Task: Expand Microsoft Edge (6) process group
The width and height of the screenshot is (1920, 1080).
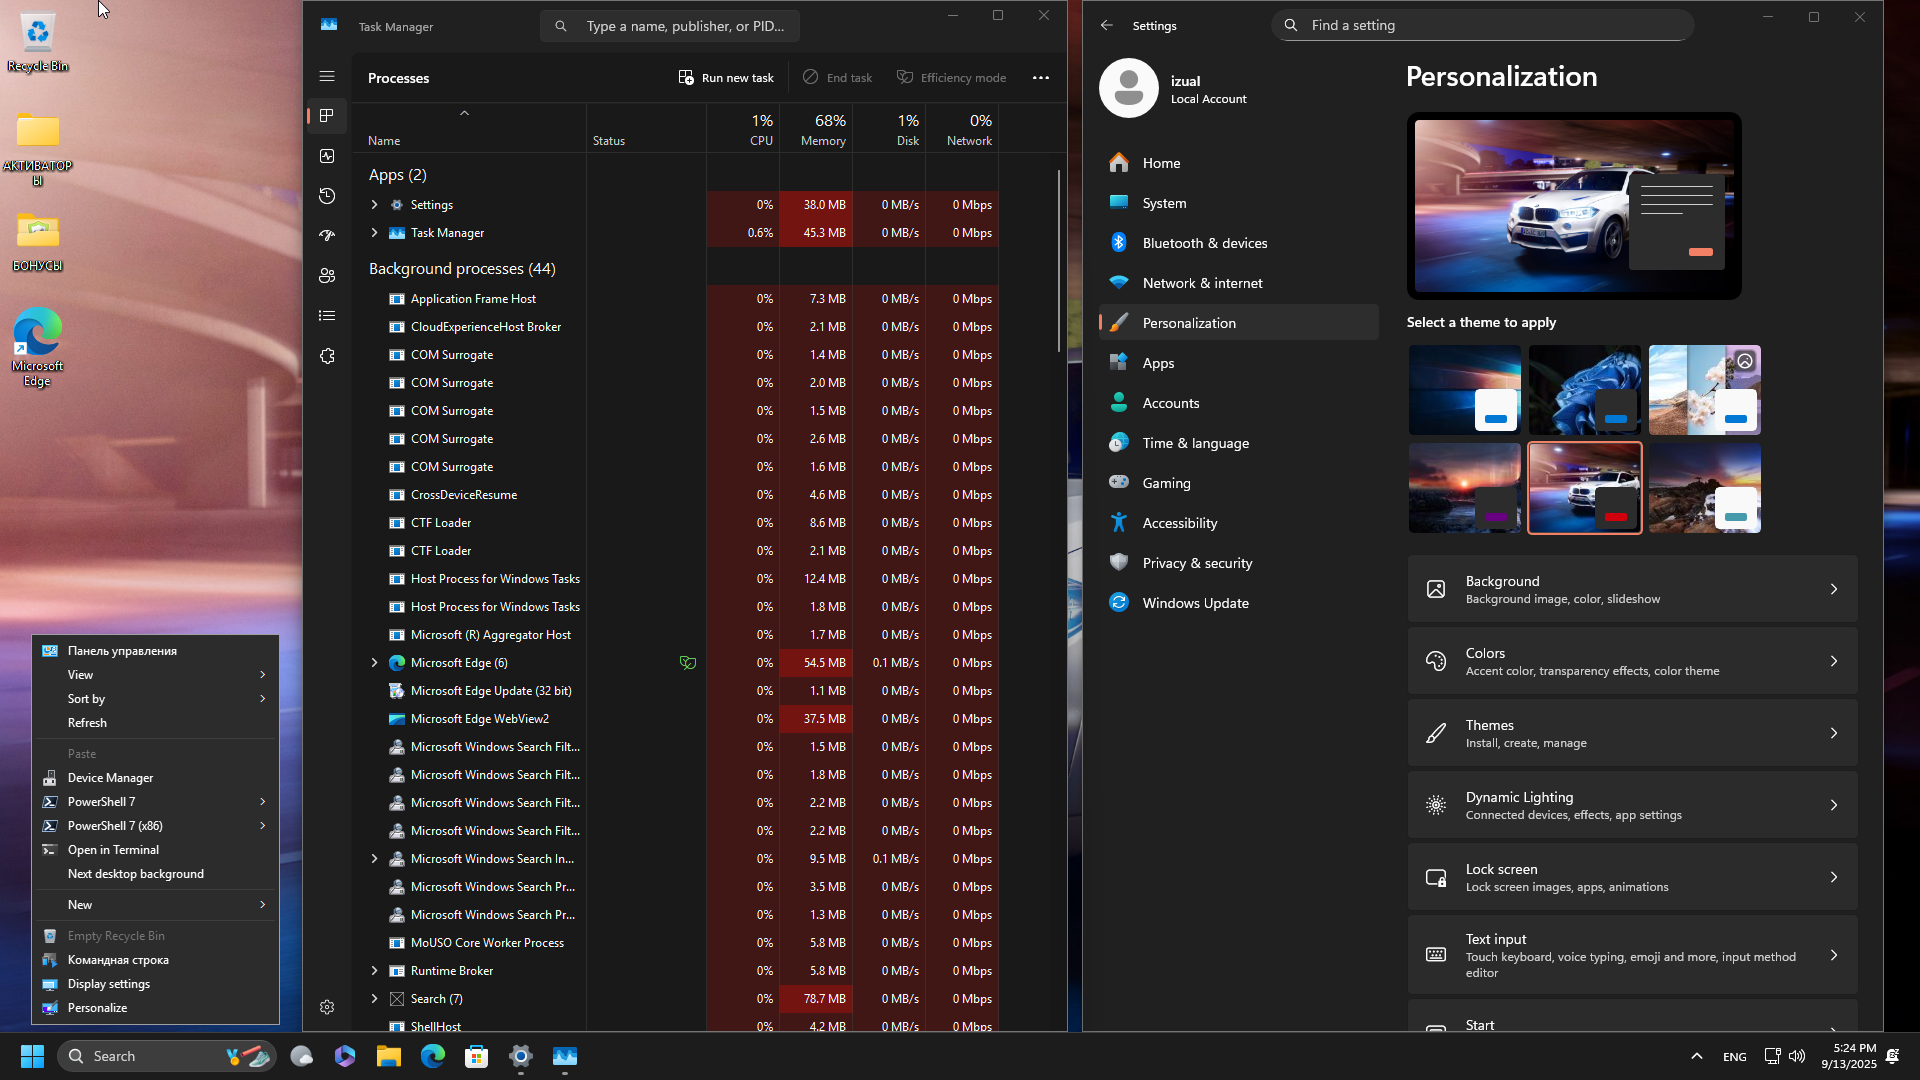Action: 374,662
